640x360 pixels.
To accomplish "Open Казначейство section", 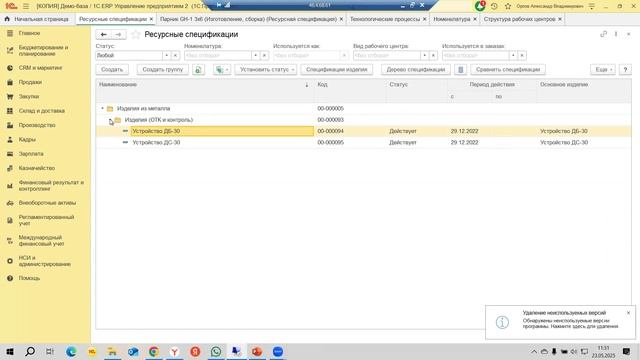I will coord(36,168).
